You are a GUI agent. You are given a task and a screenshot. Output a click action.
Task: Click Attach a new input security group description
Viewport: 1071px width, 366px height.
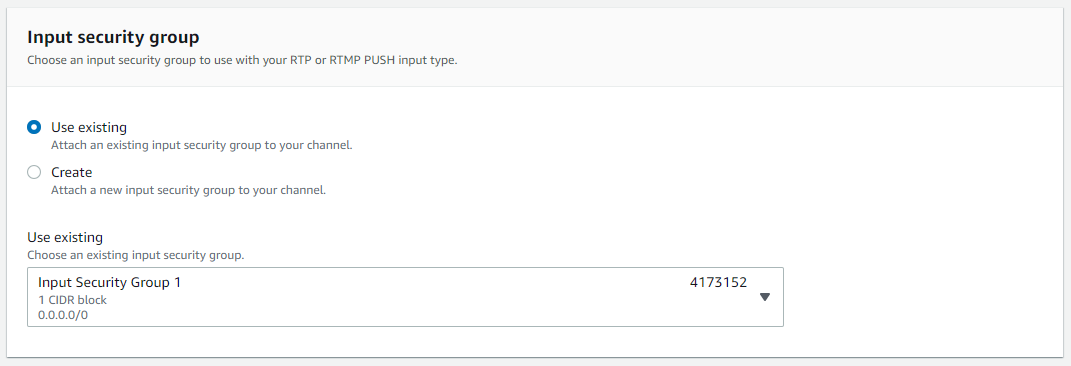189,190
